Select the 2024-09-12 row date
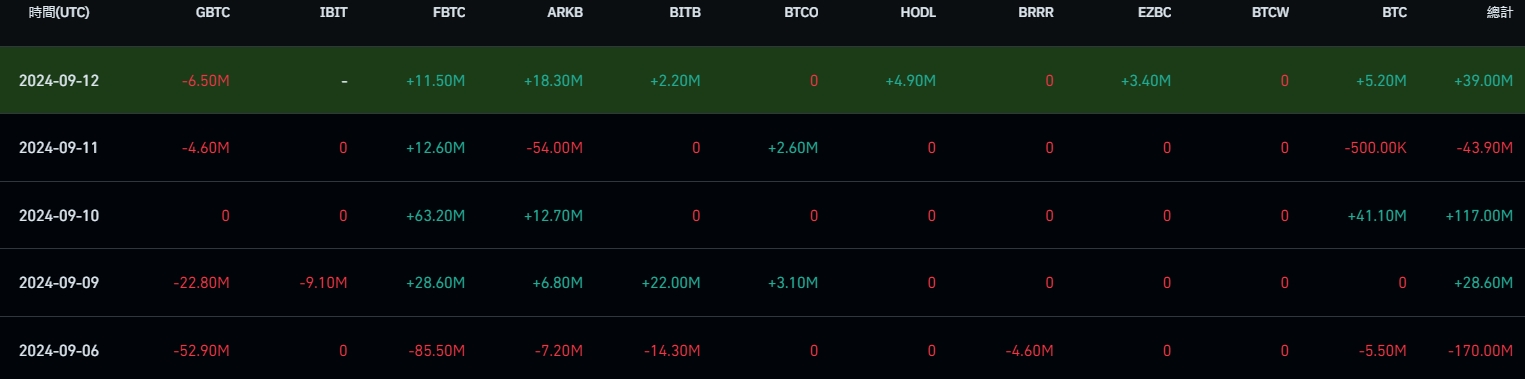Image resolution: width=1525 pixels, height=379 pixels. coord(59,80)
